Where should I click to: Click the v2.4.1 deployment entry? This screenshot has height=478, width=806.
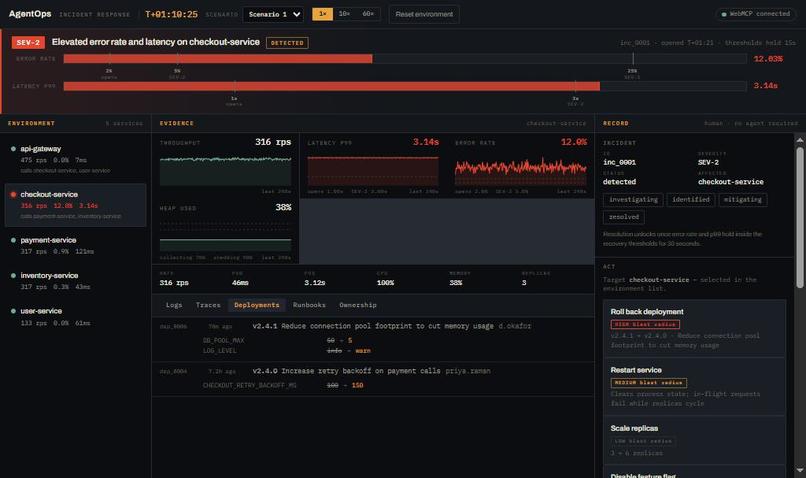373,339
